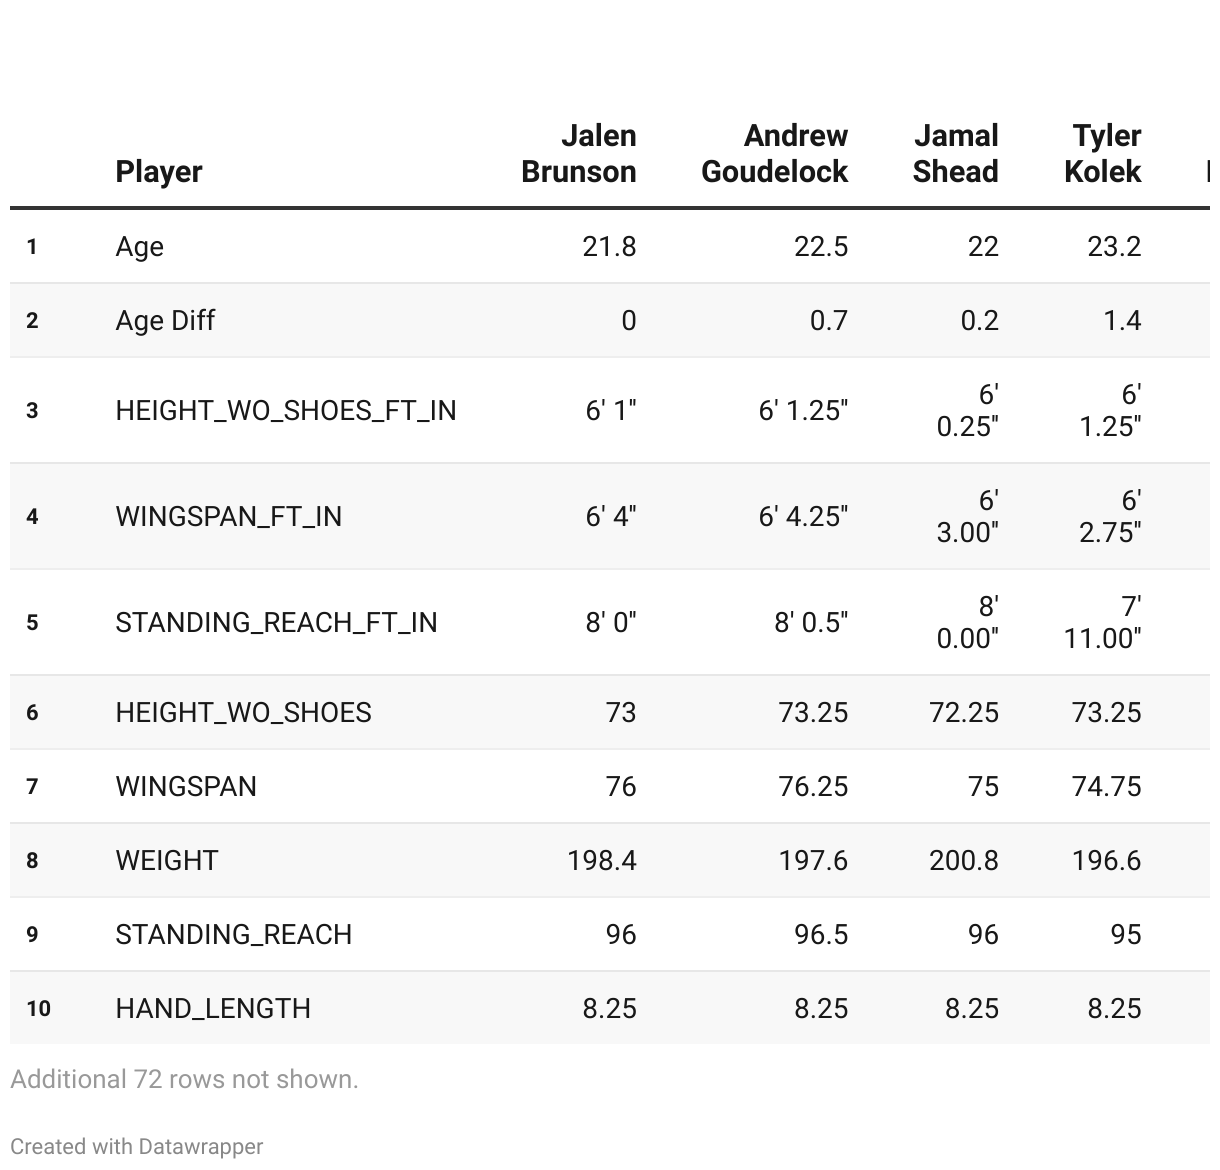Click the Tyler Kolek column header
1220x1170 pixels.
tap(1103, 153)
